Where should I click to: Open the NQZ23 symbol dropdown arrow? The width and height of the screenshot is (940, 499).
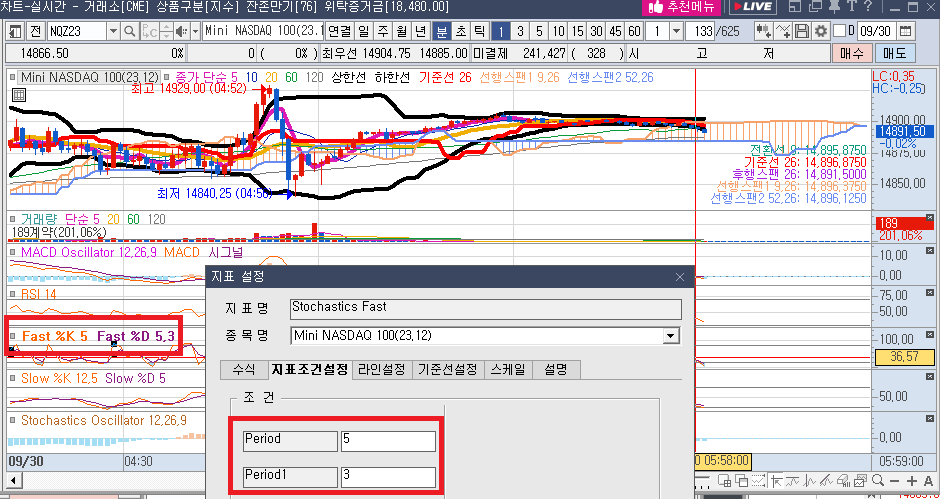(x=113, y=31)
